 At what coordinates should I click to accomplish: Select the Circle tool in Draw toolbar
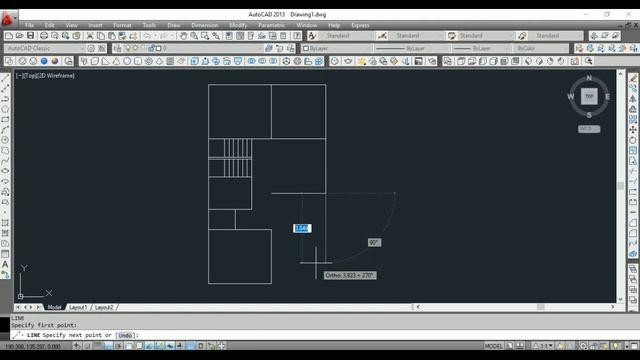pyautogui.click(x=5, y=140)
